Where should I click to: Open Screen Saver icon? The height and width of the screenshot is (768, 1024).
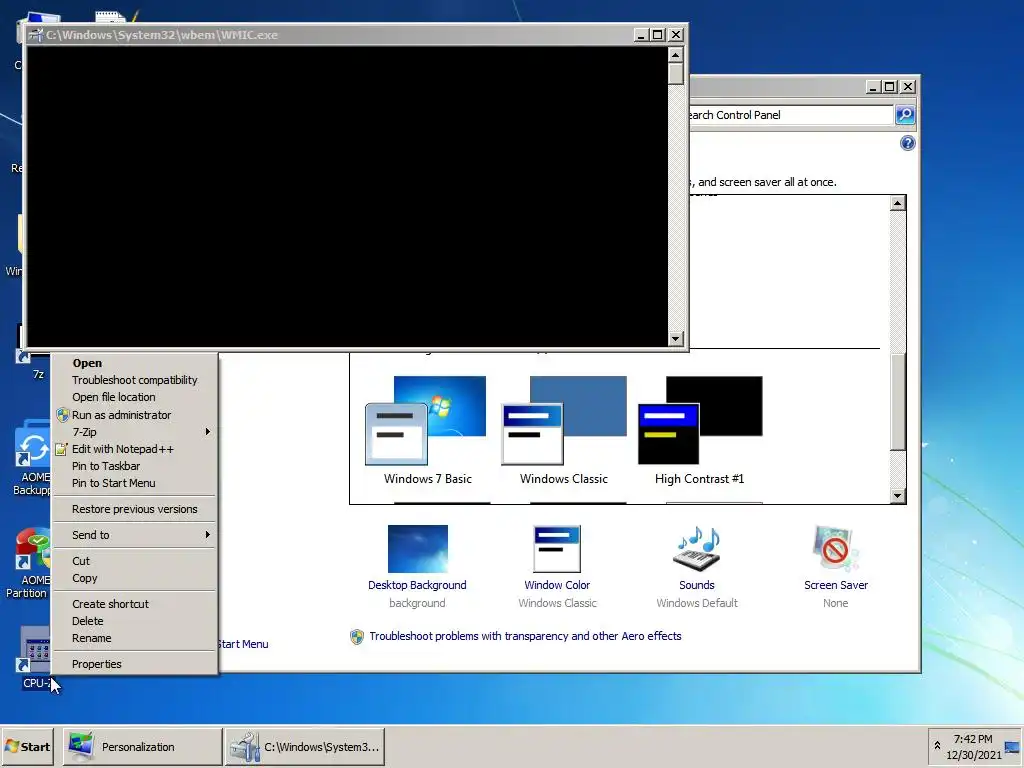click(835, 549)
